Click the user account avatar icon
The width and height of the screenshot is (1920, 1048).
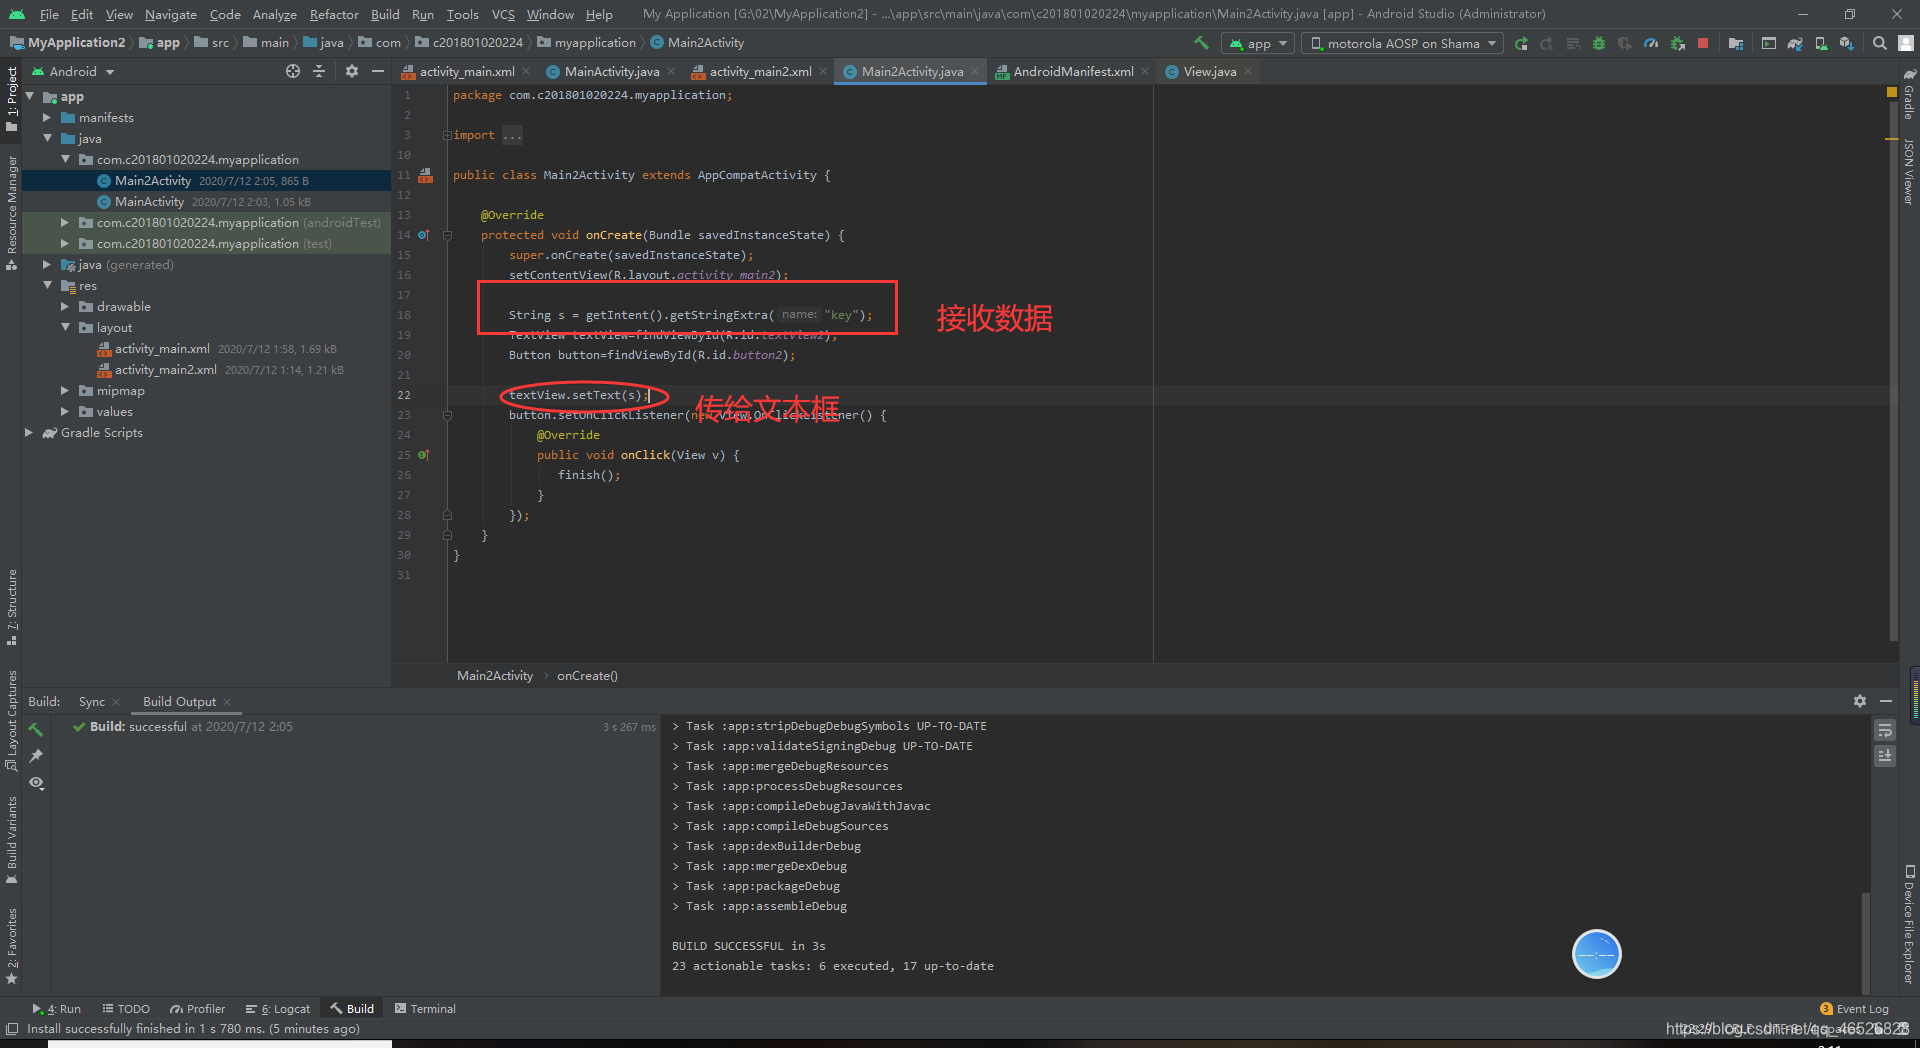1906,43
